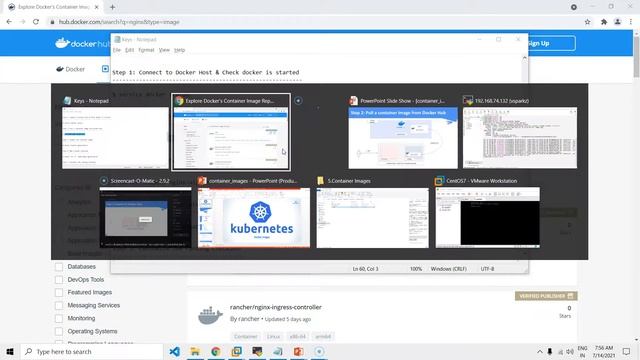The image size is (640, 360).
Task: Open File Explorer from taskbar
Action: (x=195, y=351)
